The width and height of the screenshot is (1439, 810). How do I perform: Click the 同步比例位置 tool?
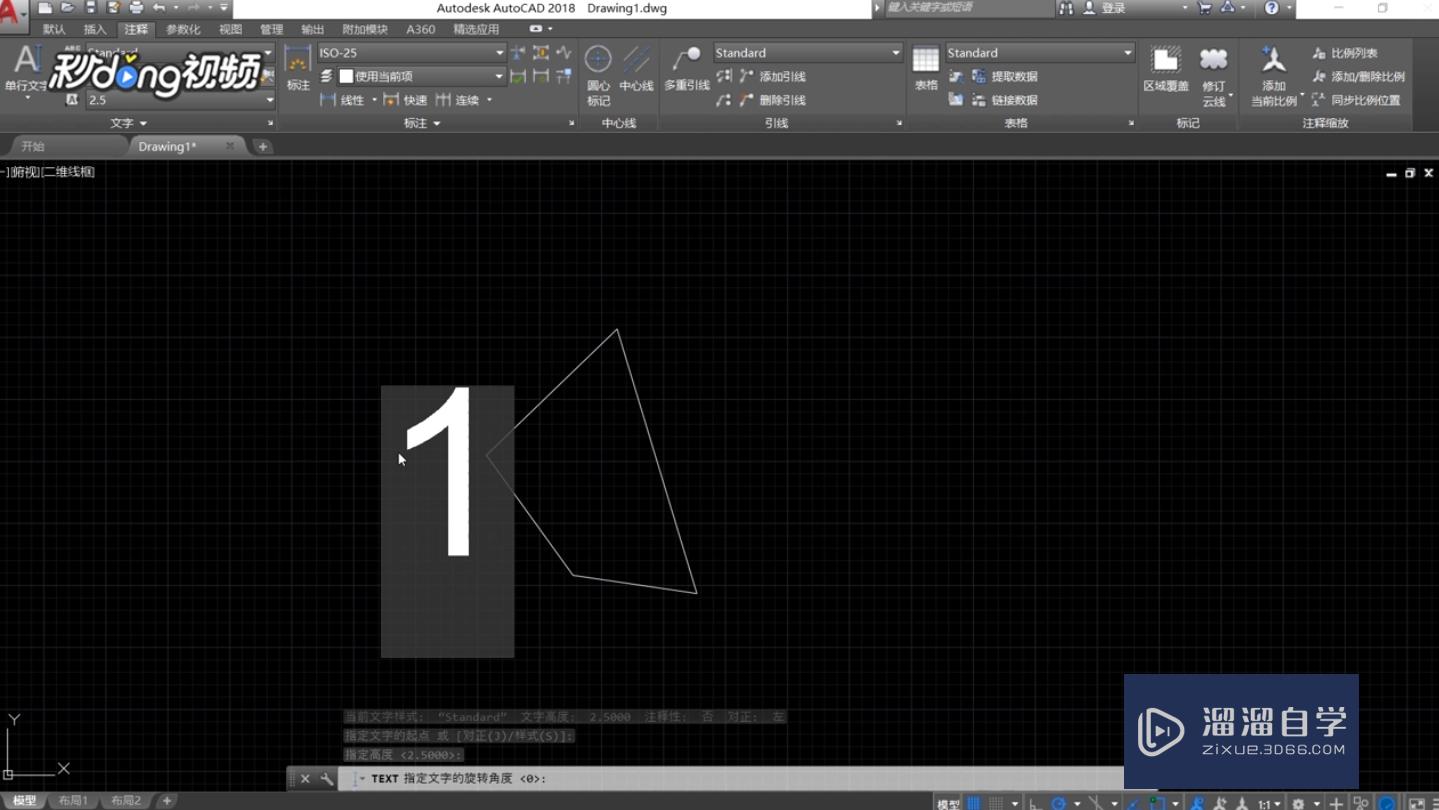point(1356,100)
